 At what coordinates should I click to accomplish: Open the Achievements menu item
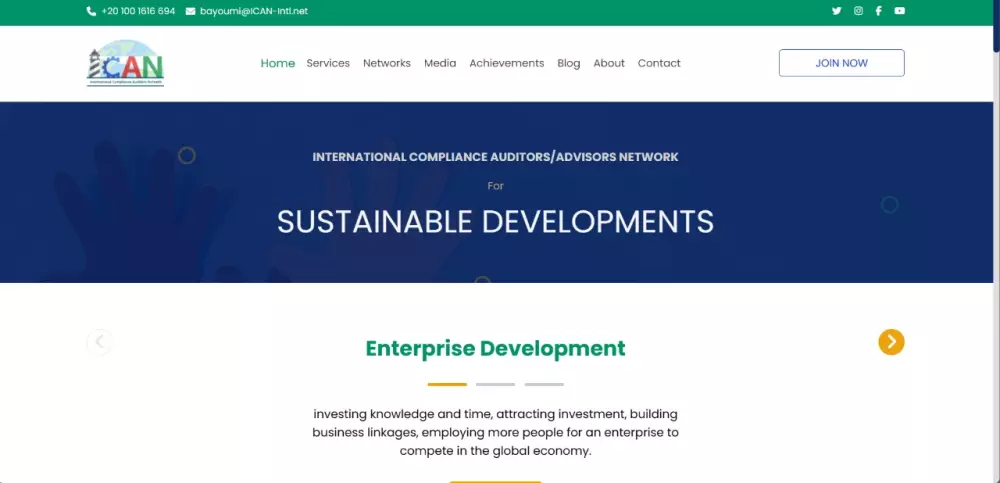point(506,63)
